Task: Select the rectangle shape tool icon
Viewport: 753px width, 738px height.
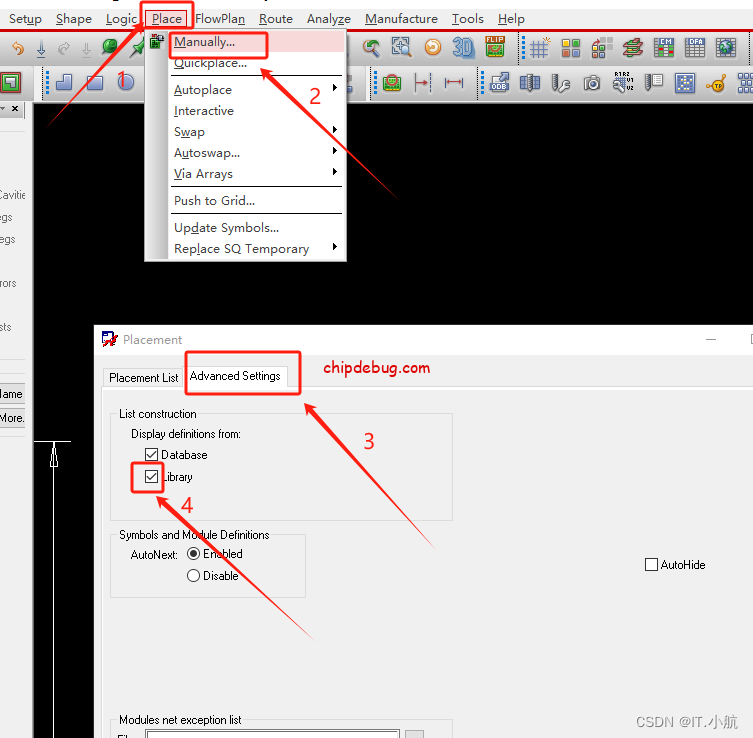Action: (x=95, y=83)
